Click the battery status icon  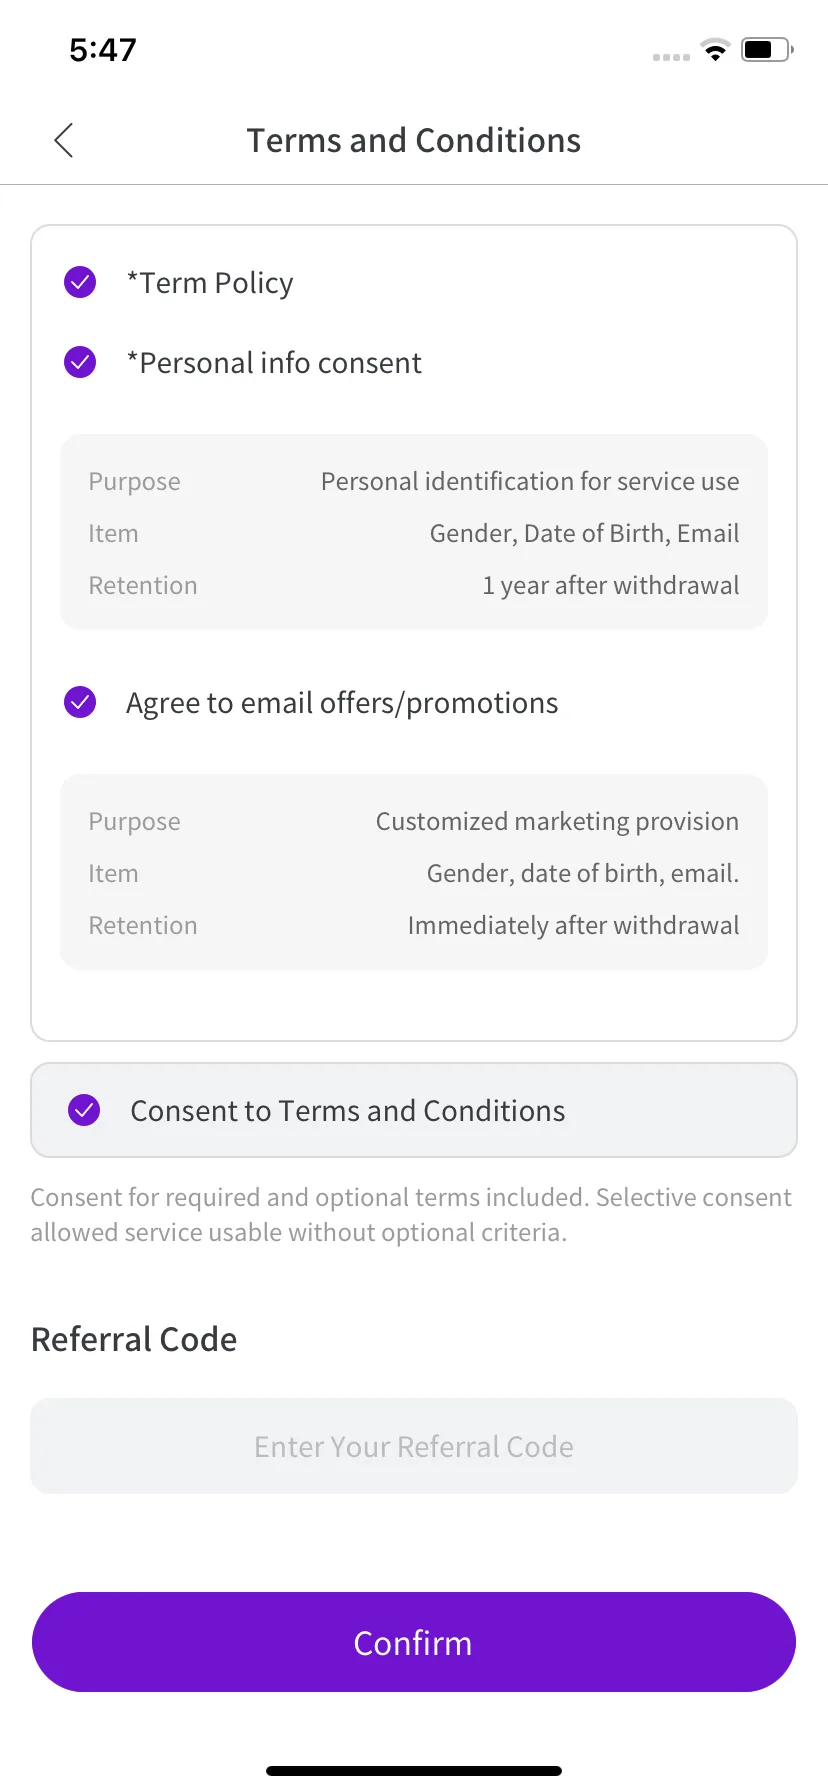click(x=766, y=50)
